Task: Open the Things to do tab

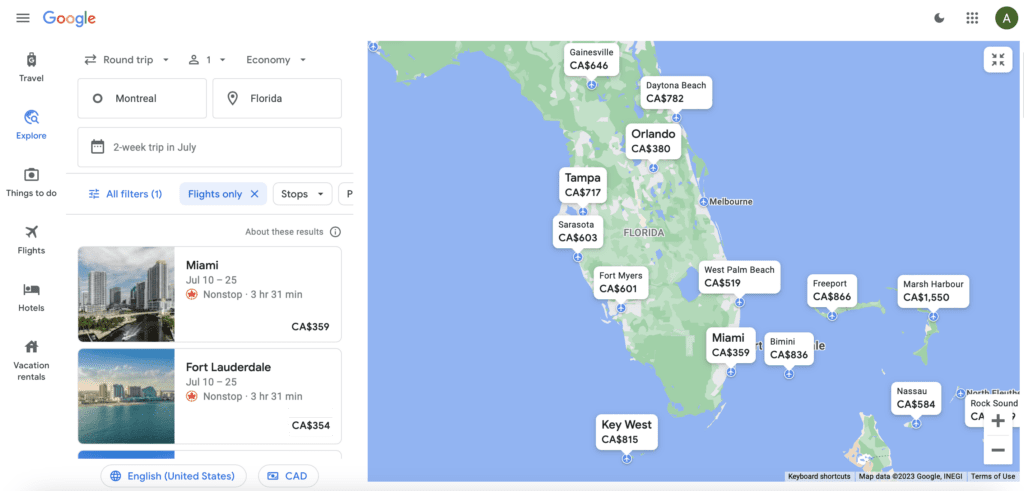Action: pyautogui.click(x=31, y=182)
